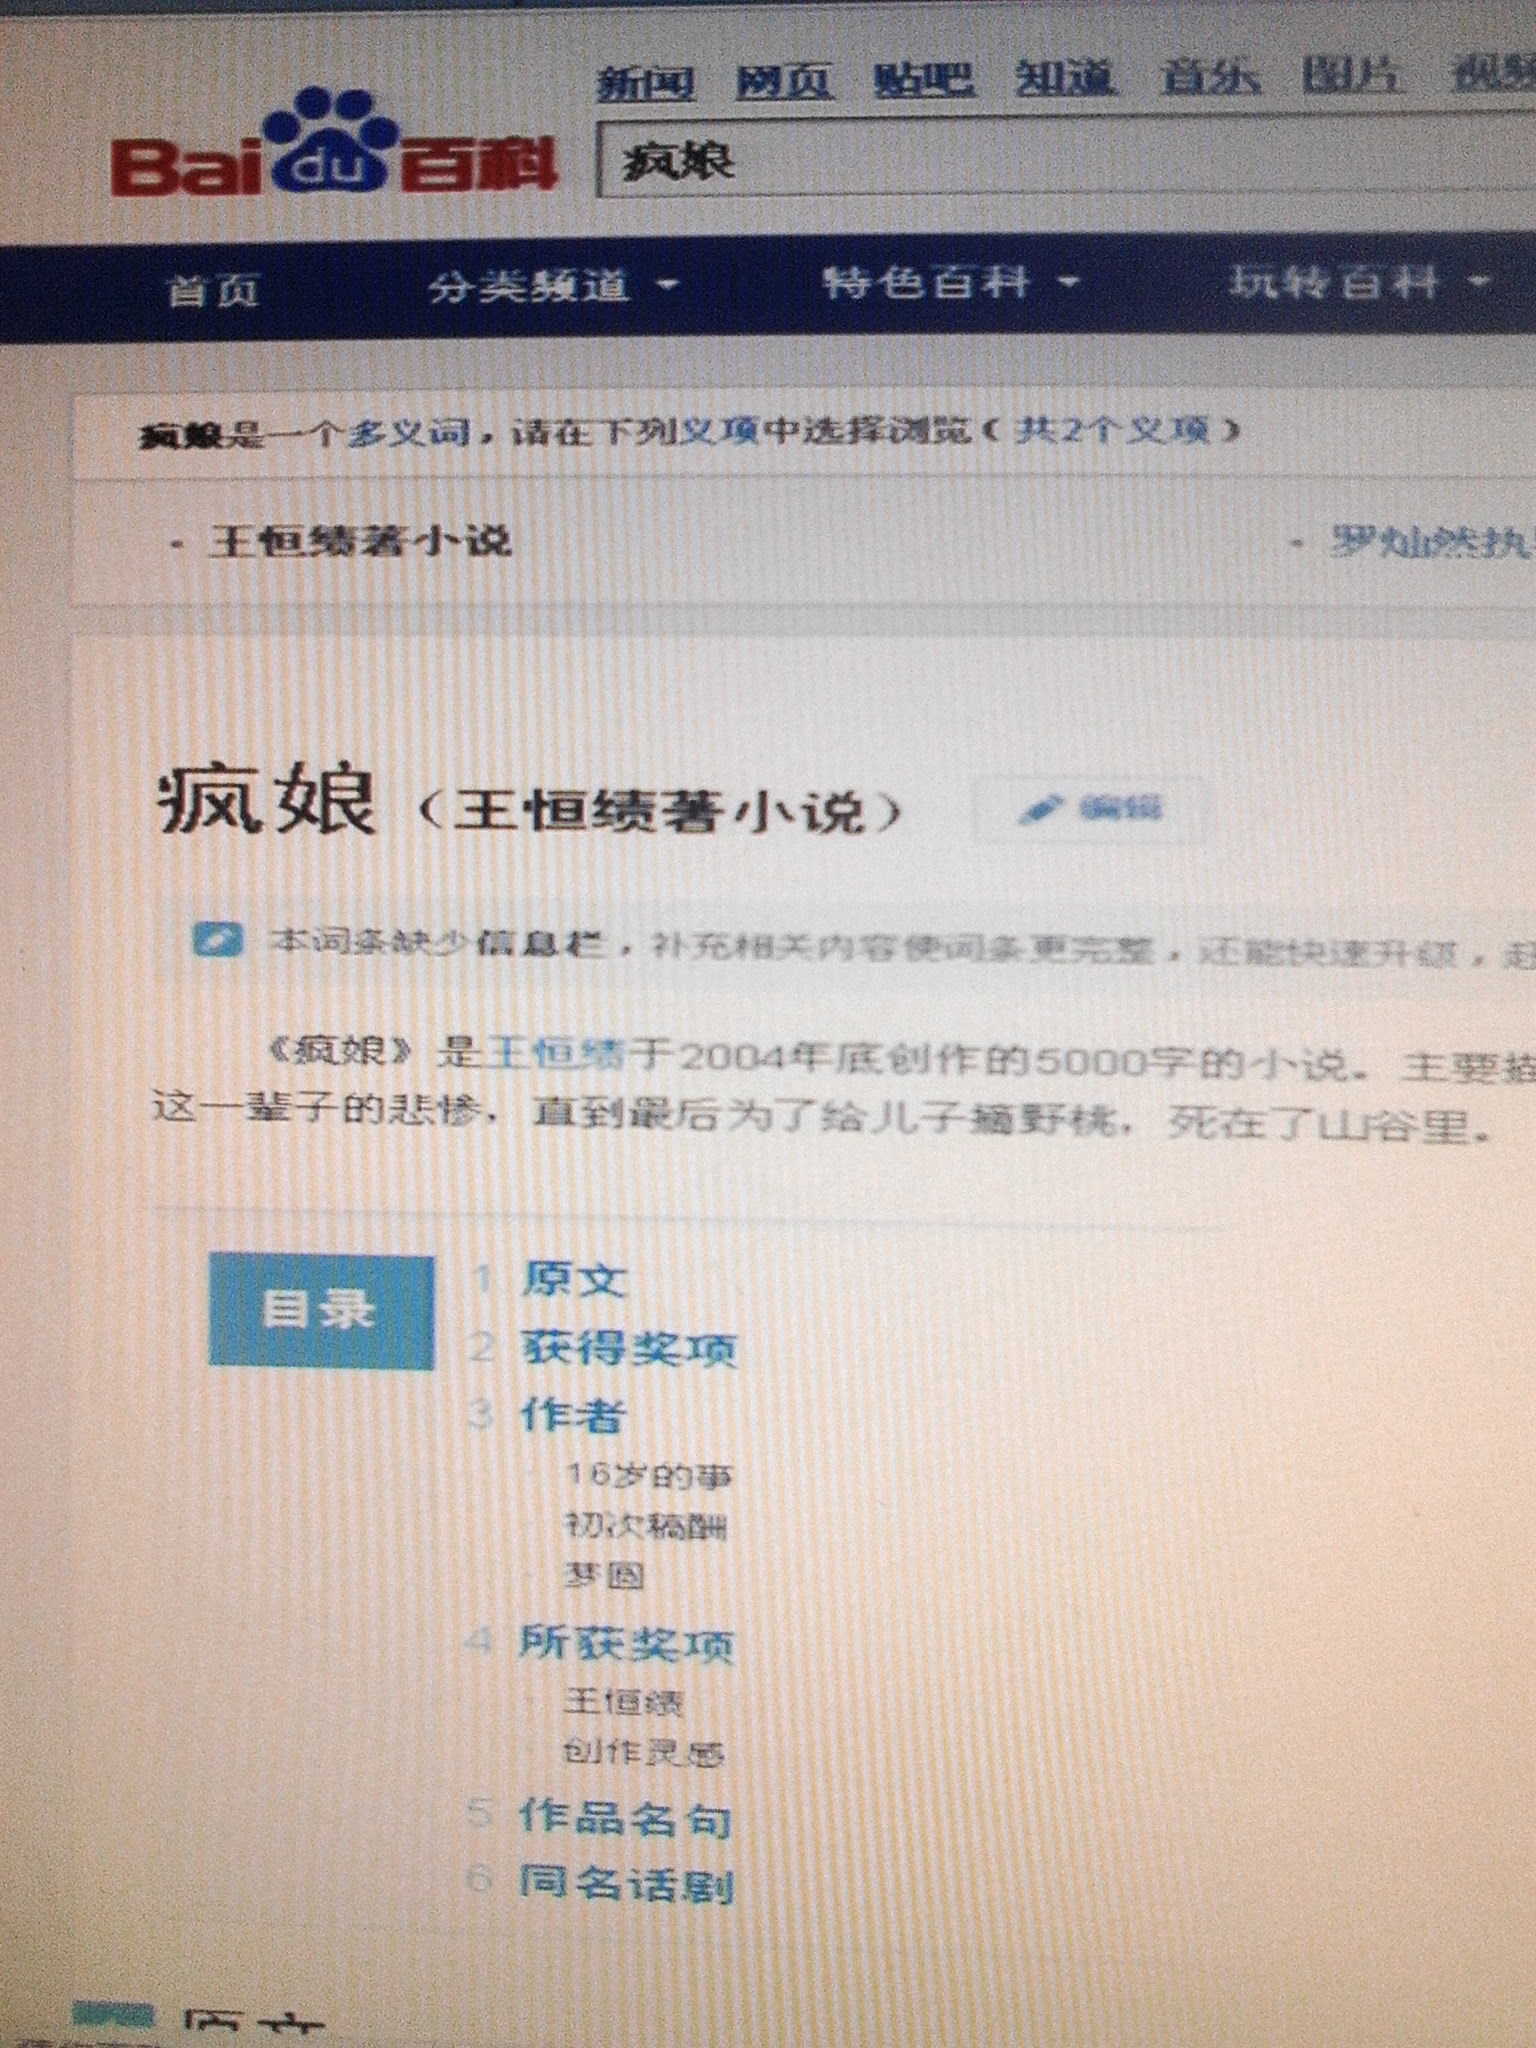This screenshot has height=2048, width=1536.
Task: Click the 王恒绩 author link in summary
Action: coord(555,1054)
